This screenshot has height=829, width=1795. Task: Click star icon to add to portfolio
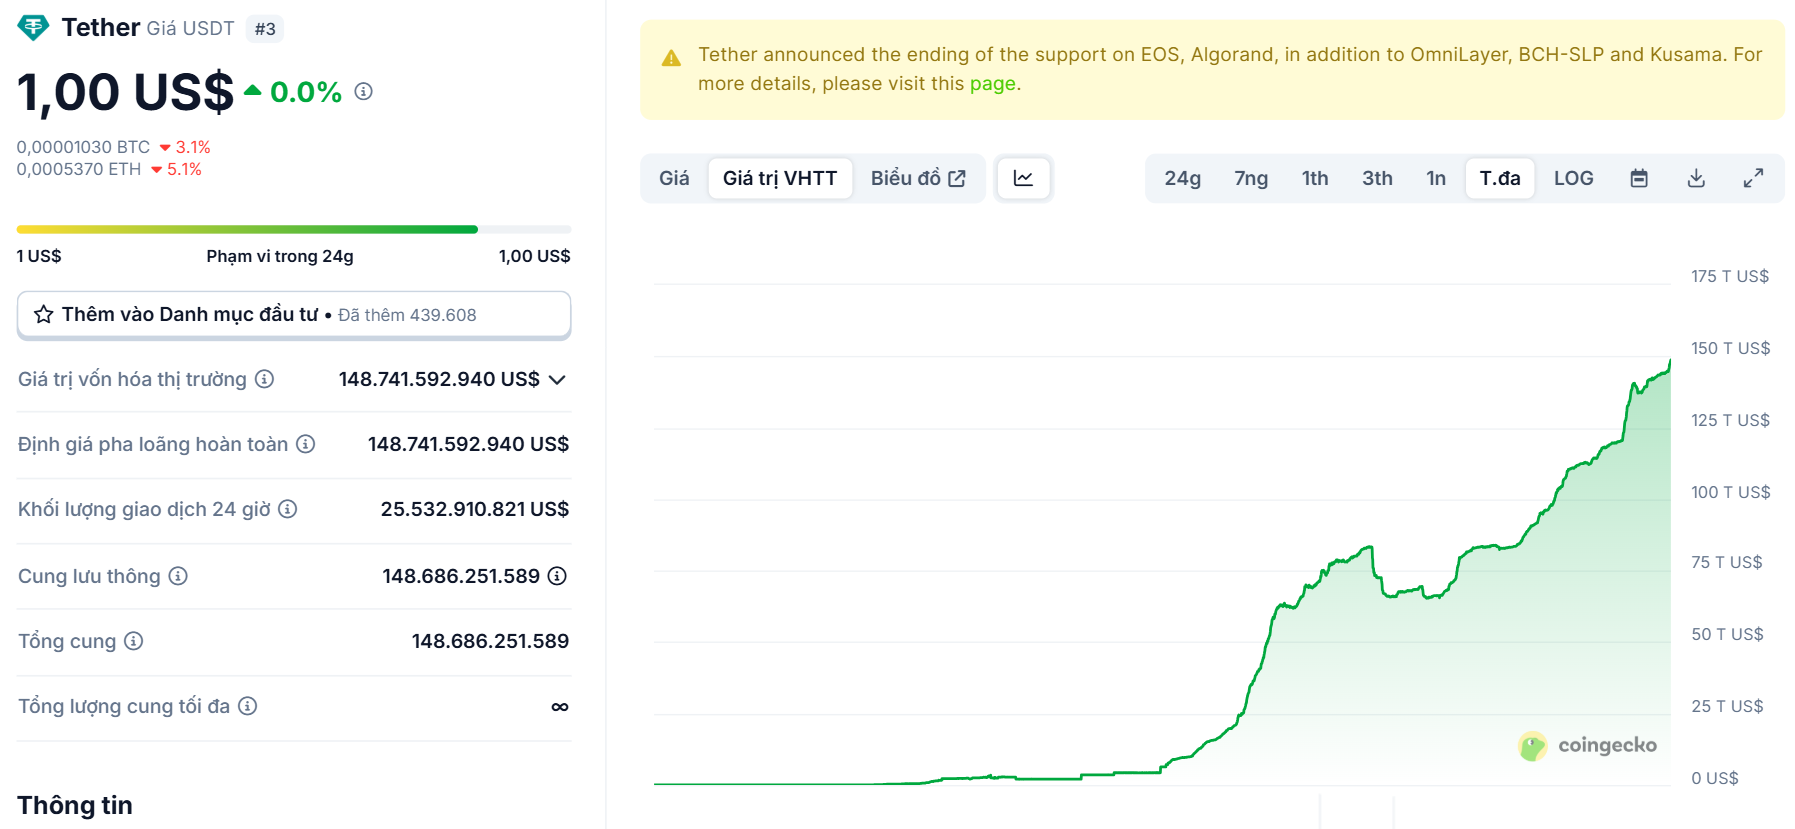[x=44, y=315]
